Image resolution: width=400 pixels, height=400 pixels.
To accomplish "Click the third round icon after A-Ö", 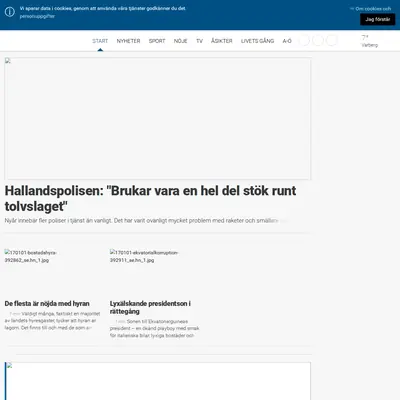I will pyautogui.click(x=332, y=41).
